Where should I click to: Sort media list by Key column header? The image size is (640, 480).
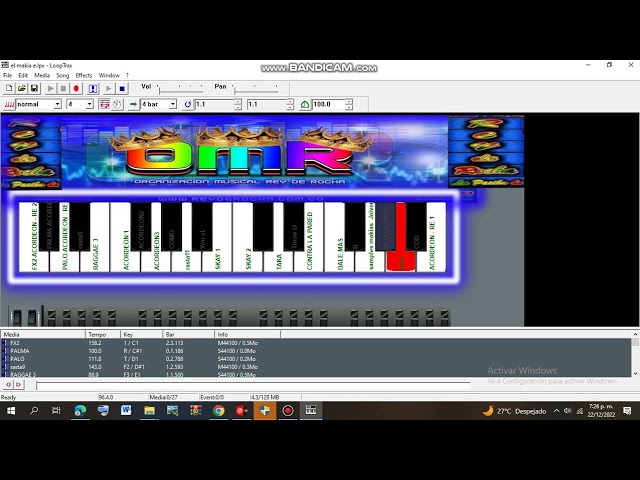pos(141,334)
